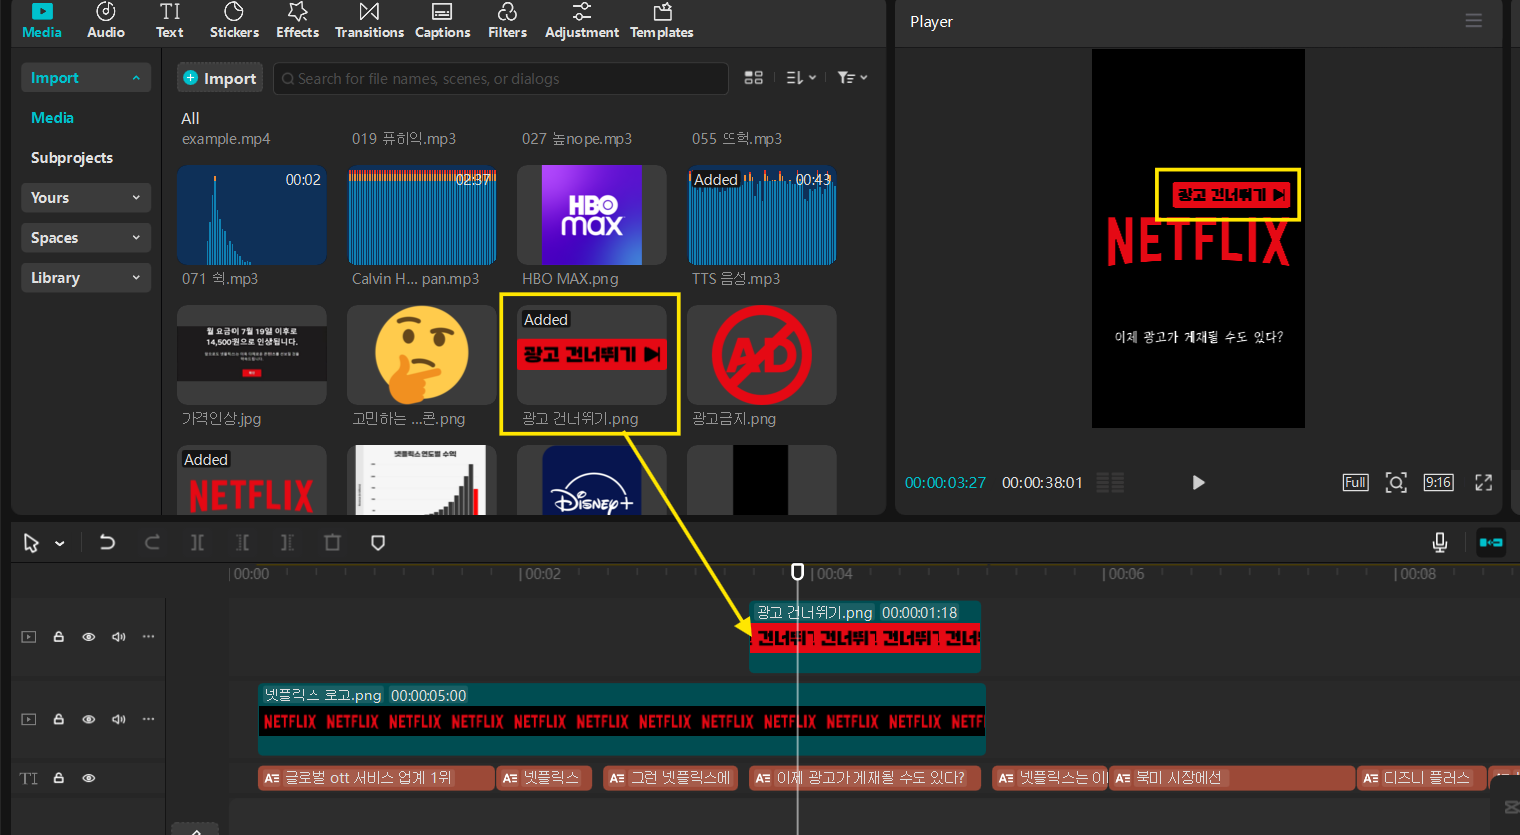Image resolution: width=1520 pixels, height=835 pixels.
Task: Undo the last edit
Action: coord(107,543)
